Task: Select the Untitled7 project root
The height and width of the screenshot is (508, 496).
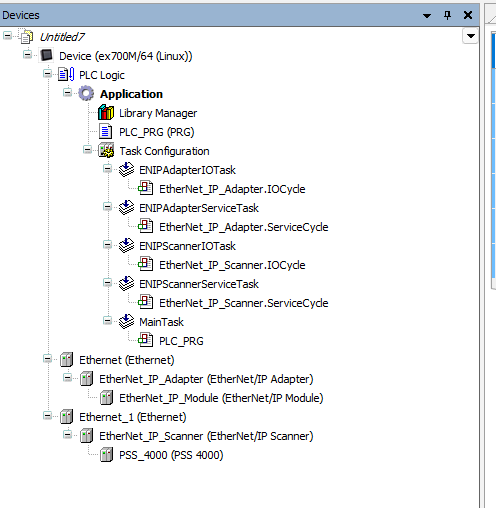Action: (62, 37)
